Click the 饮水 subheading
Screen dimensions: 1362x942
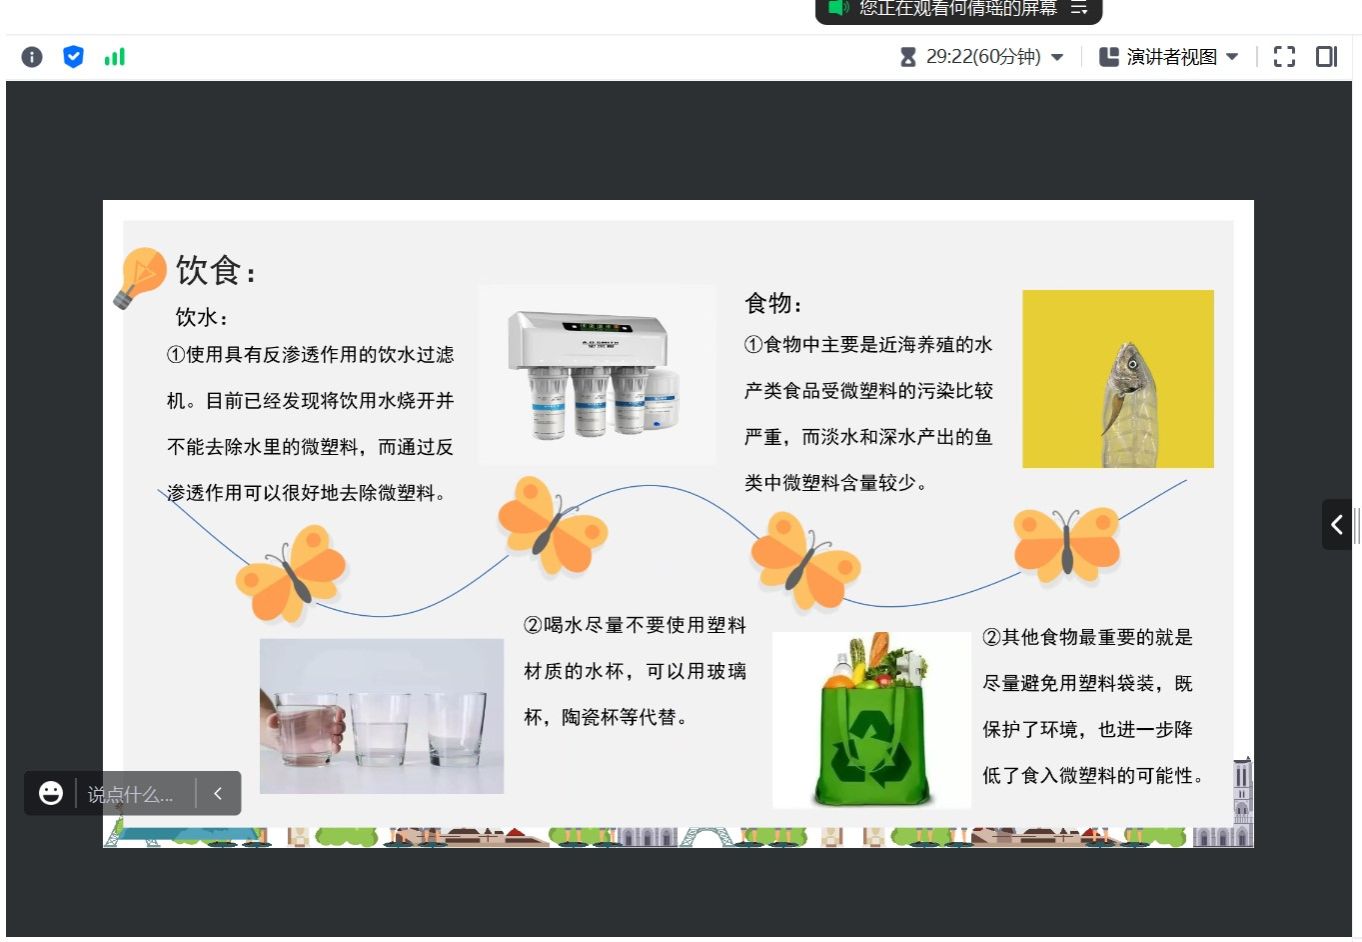202,317
